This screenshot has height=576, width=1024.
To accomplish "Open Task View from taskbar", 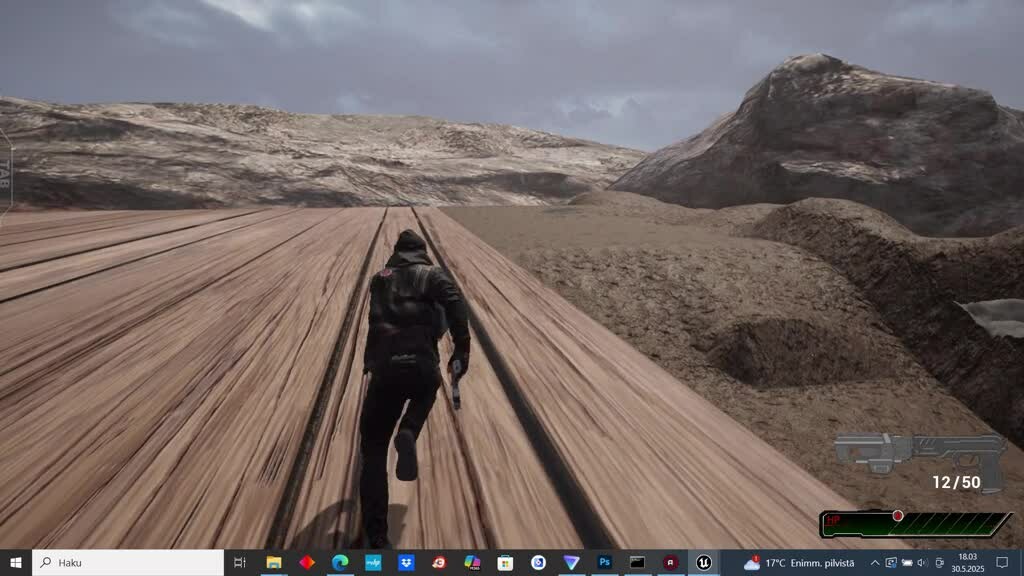I will point(240,563).
